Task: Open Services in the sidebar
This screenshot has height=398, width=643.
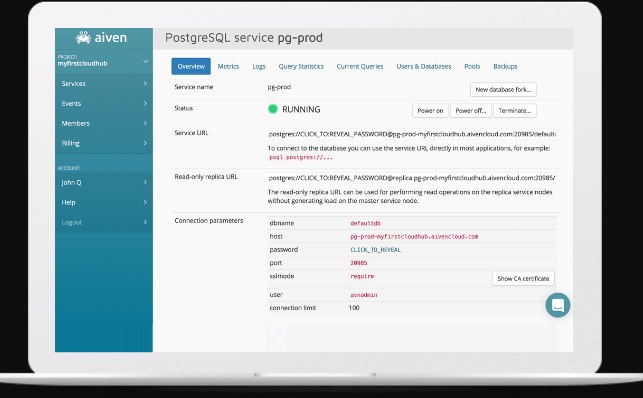Action: click(x=104, y=84)
